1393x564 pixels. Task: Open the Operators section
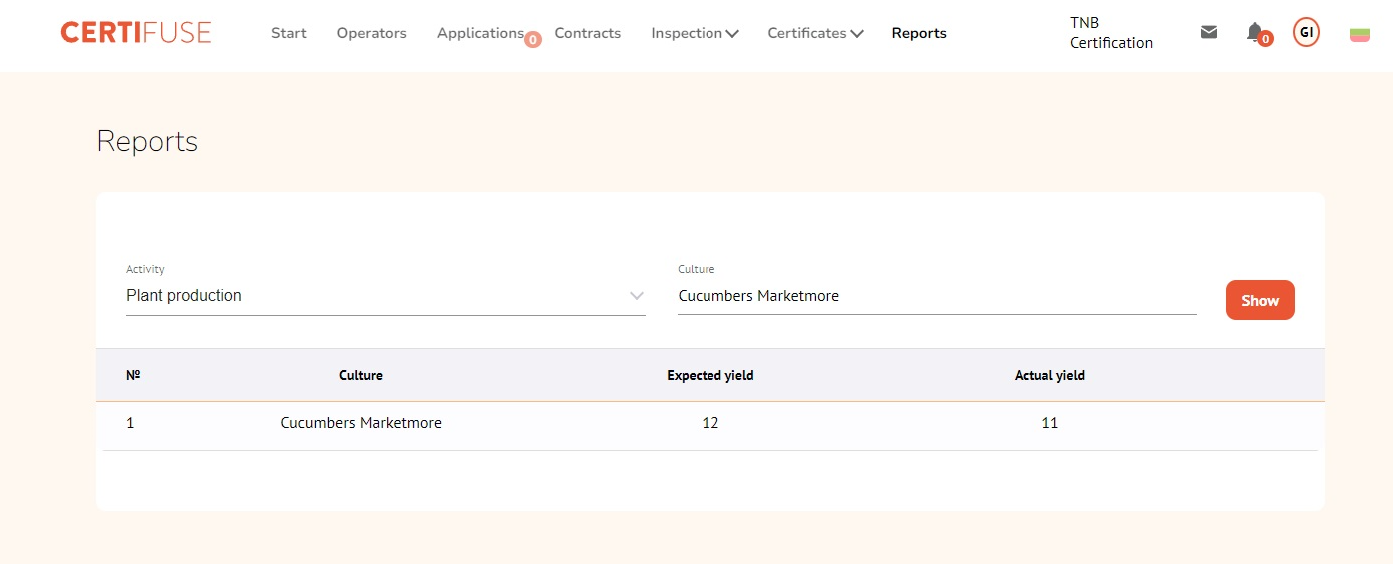pyautogui.click(x=371, y=33)
